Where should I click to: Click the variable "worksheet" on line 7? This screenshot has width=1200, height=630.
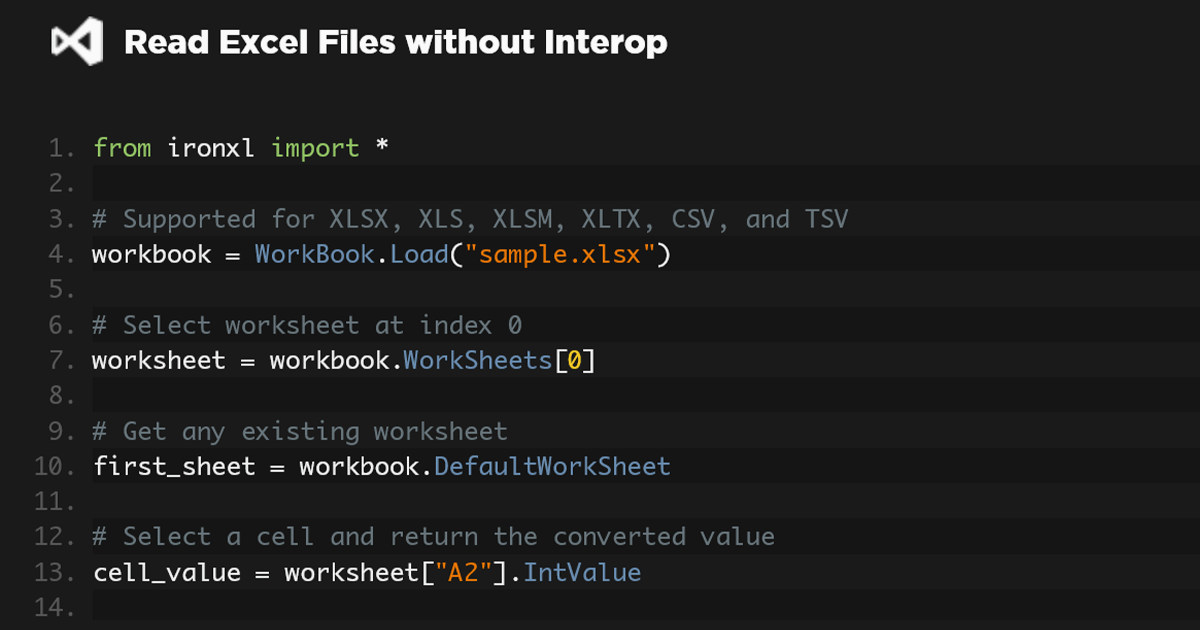point(159,360)
